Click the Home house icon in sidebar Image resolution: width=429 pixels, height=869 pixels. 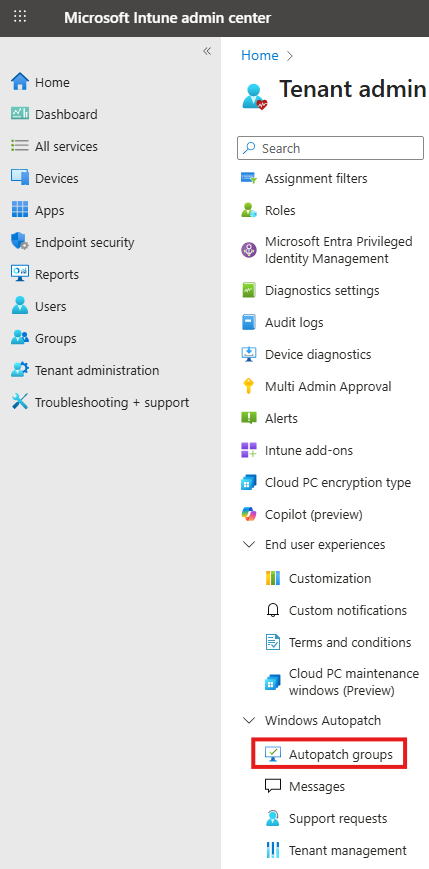(x=20, y=82)
